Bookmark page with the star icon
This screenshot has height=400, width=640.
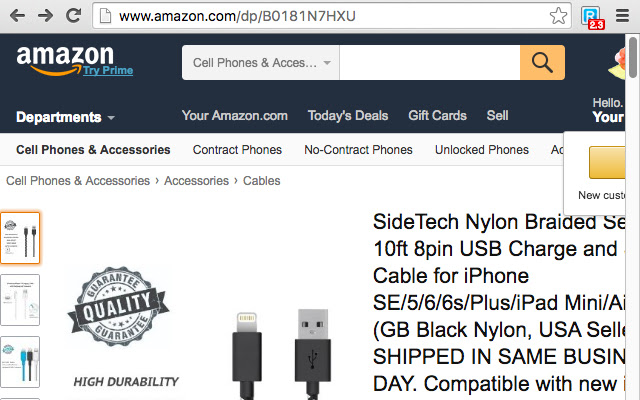558,17
